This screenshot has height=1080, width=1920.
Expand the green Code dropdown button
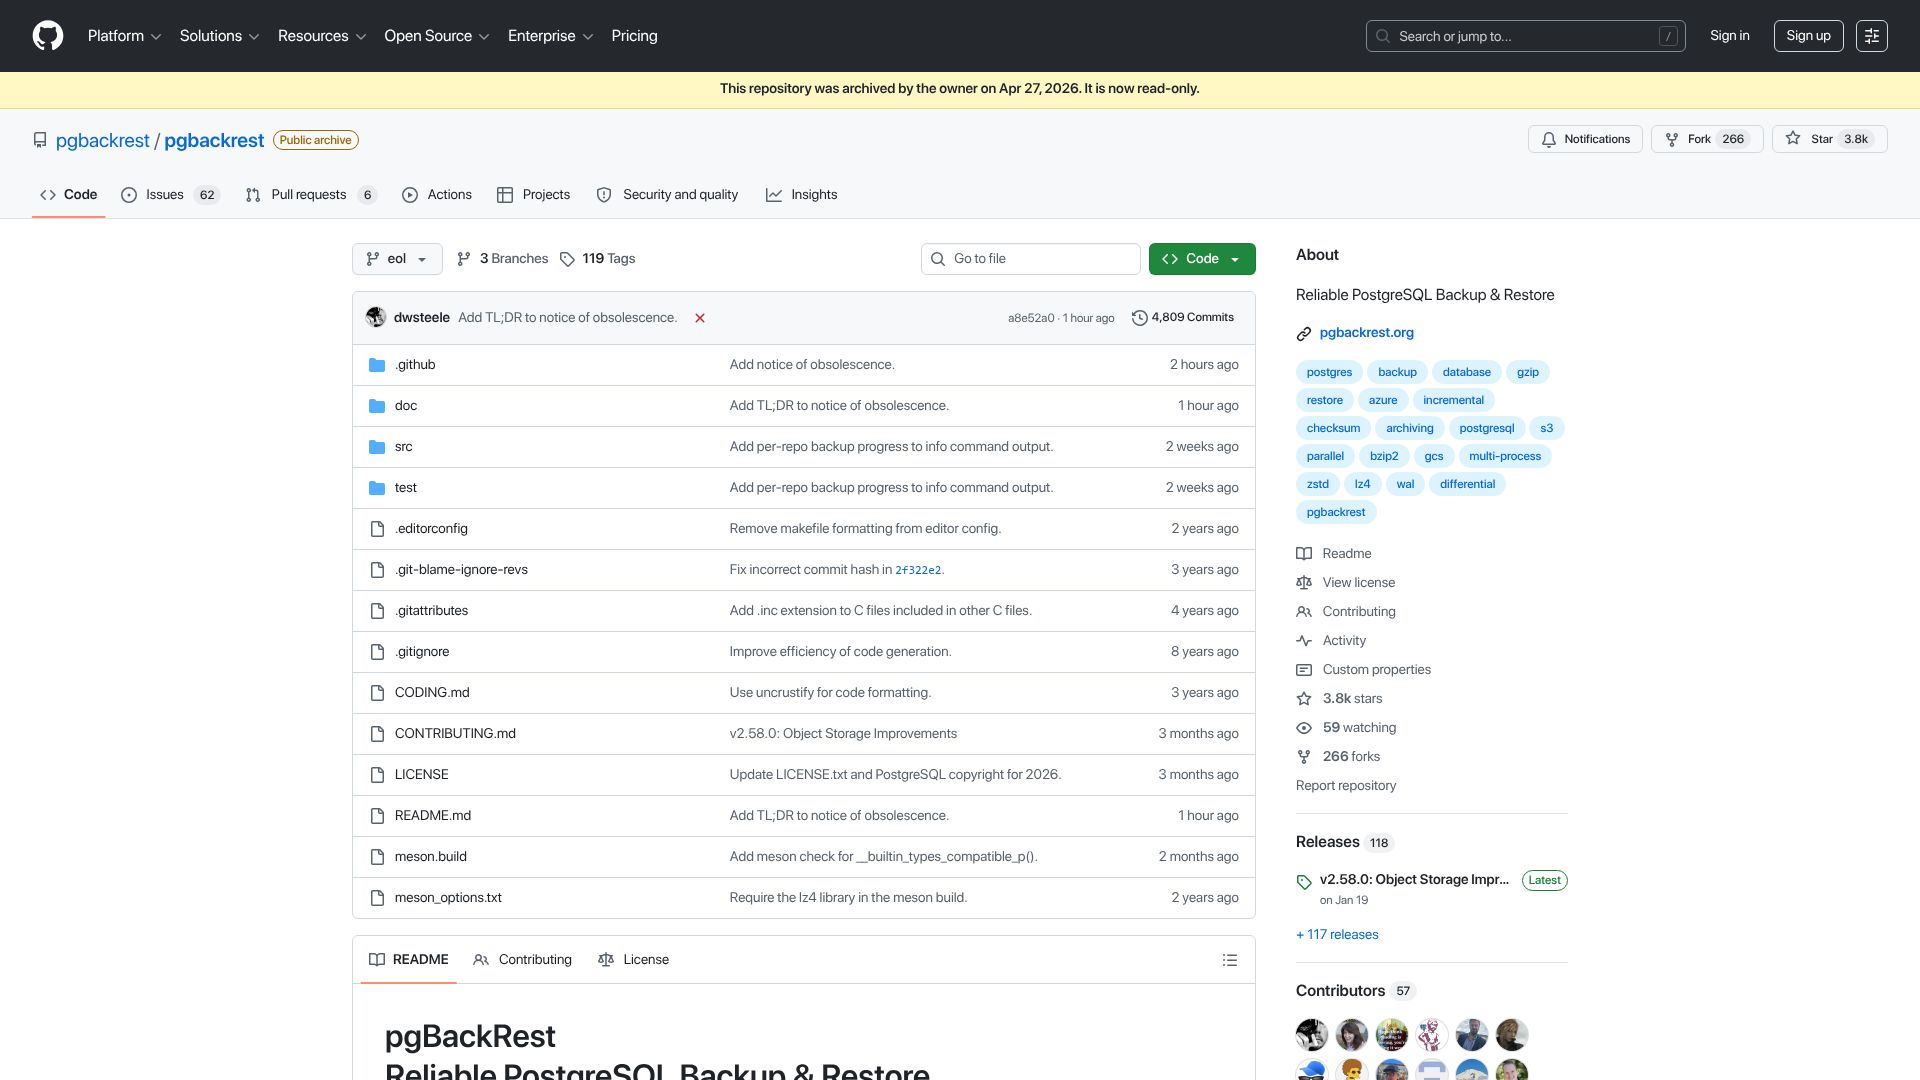click(1202, 259)
